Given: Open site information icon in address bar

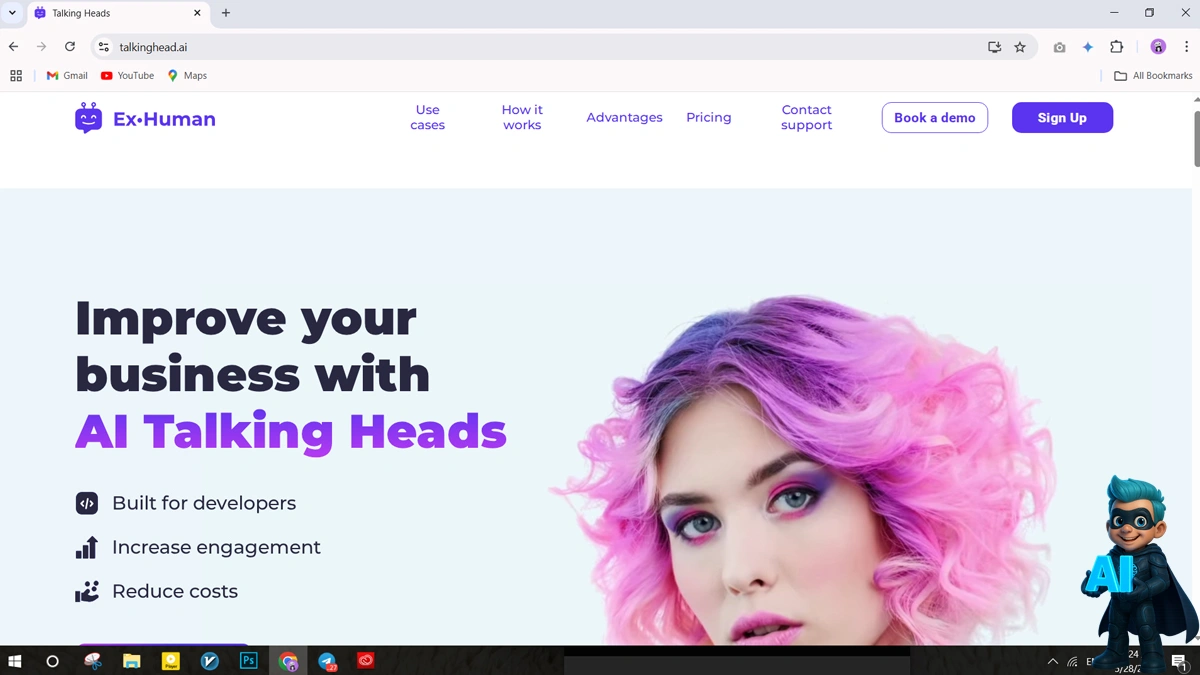Looking at the screenshot, I should coord(103,47).
